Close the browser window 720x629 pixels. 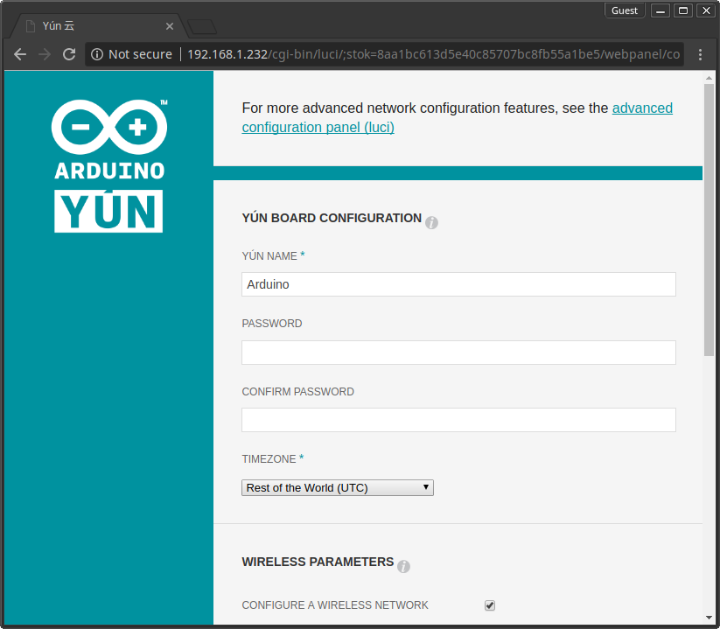pos(706,11)
